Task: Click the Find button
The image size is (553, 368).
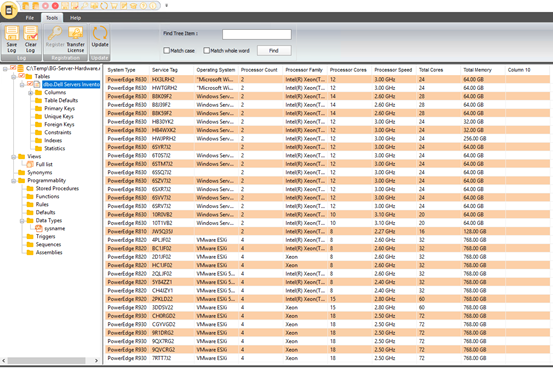Action: [274, 50]
